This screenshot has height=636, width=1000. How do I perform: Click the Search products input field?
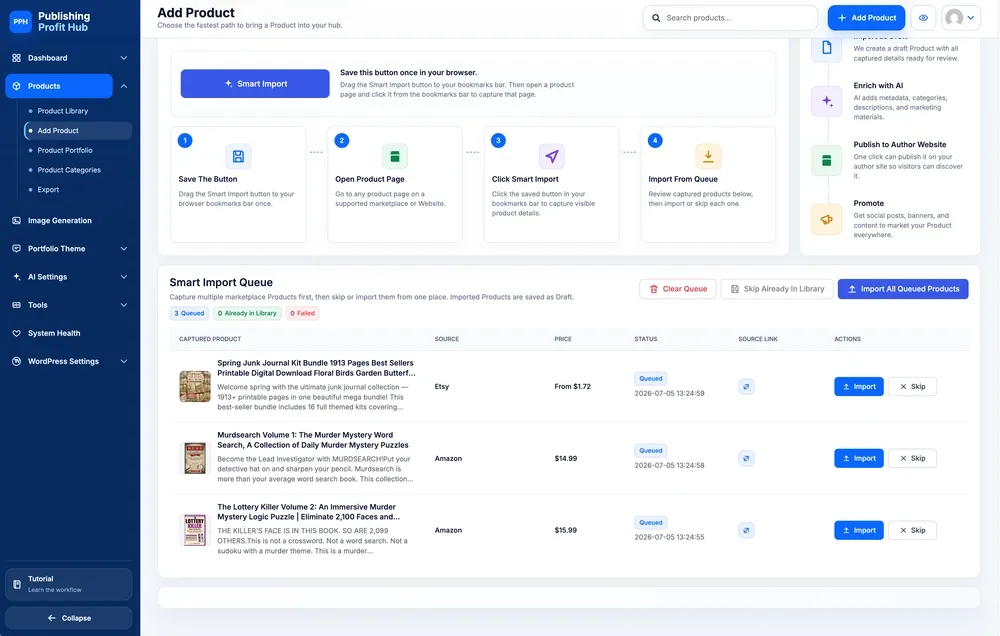click(730, 18)
